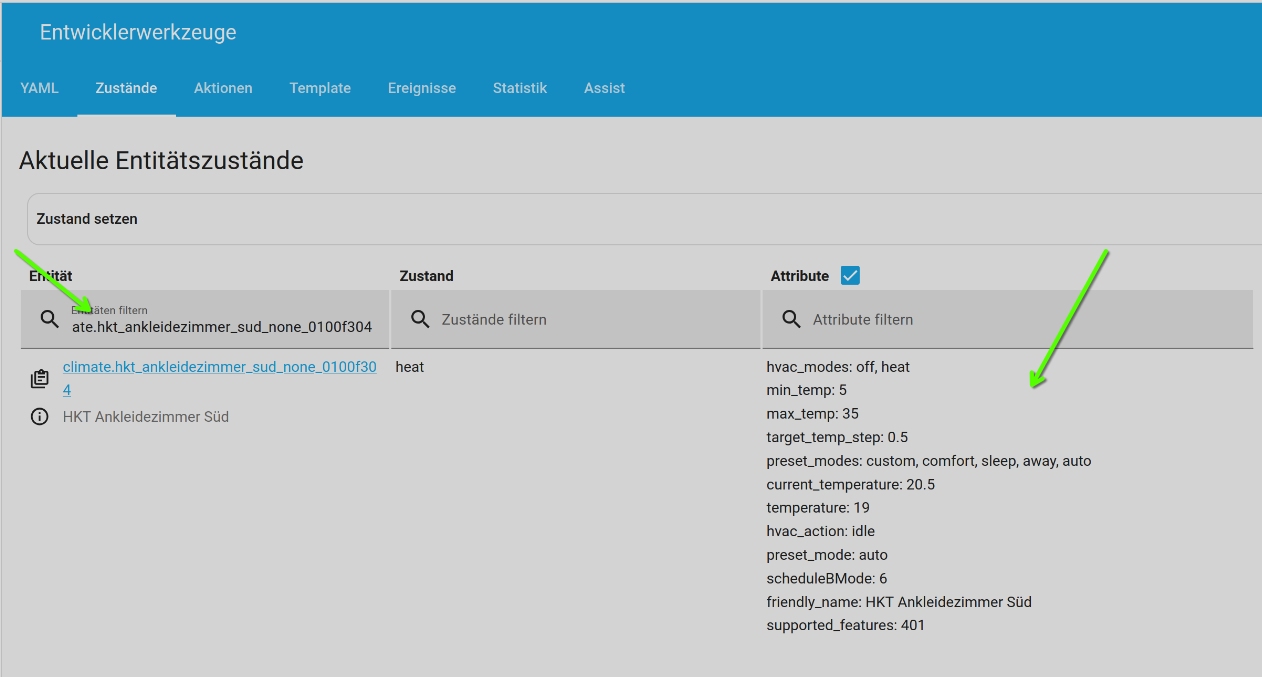Click the magnifier icon in Attribute filtern

791,319
